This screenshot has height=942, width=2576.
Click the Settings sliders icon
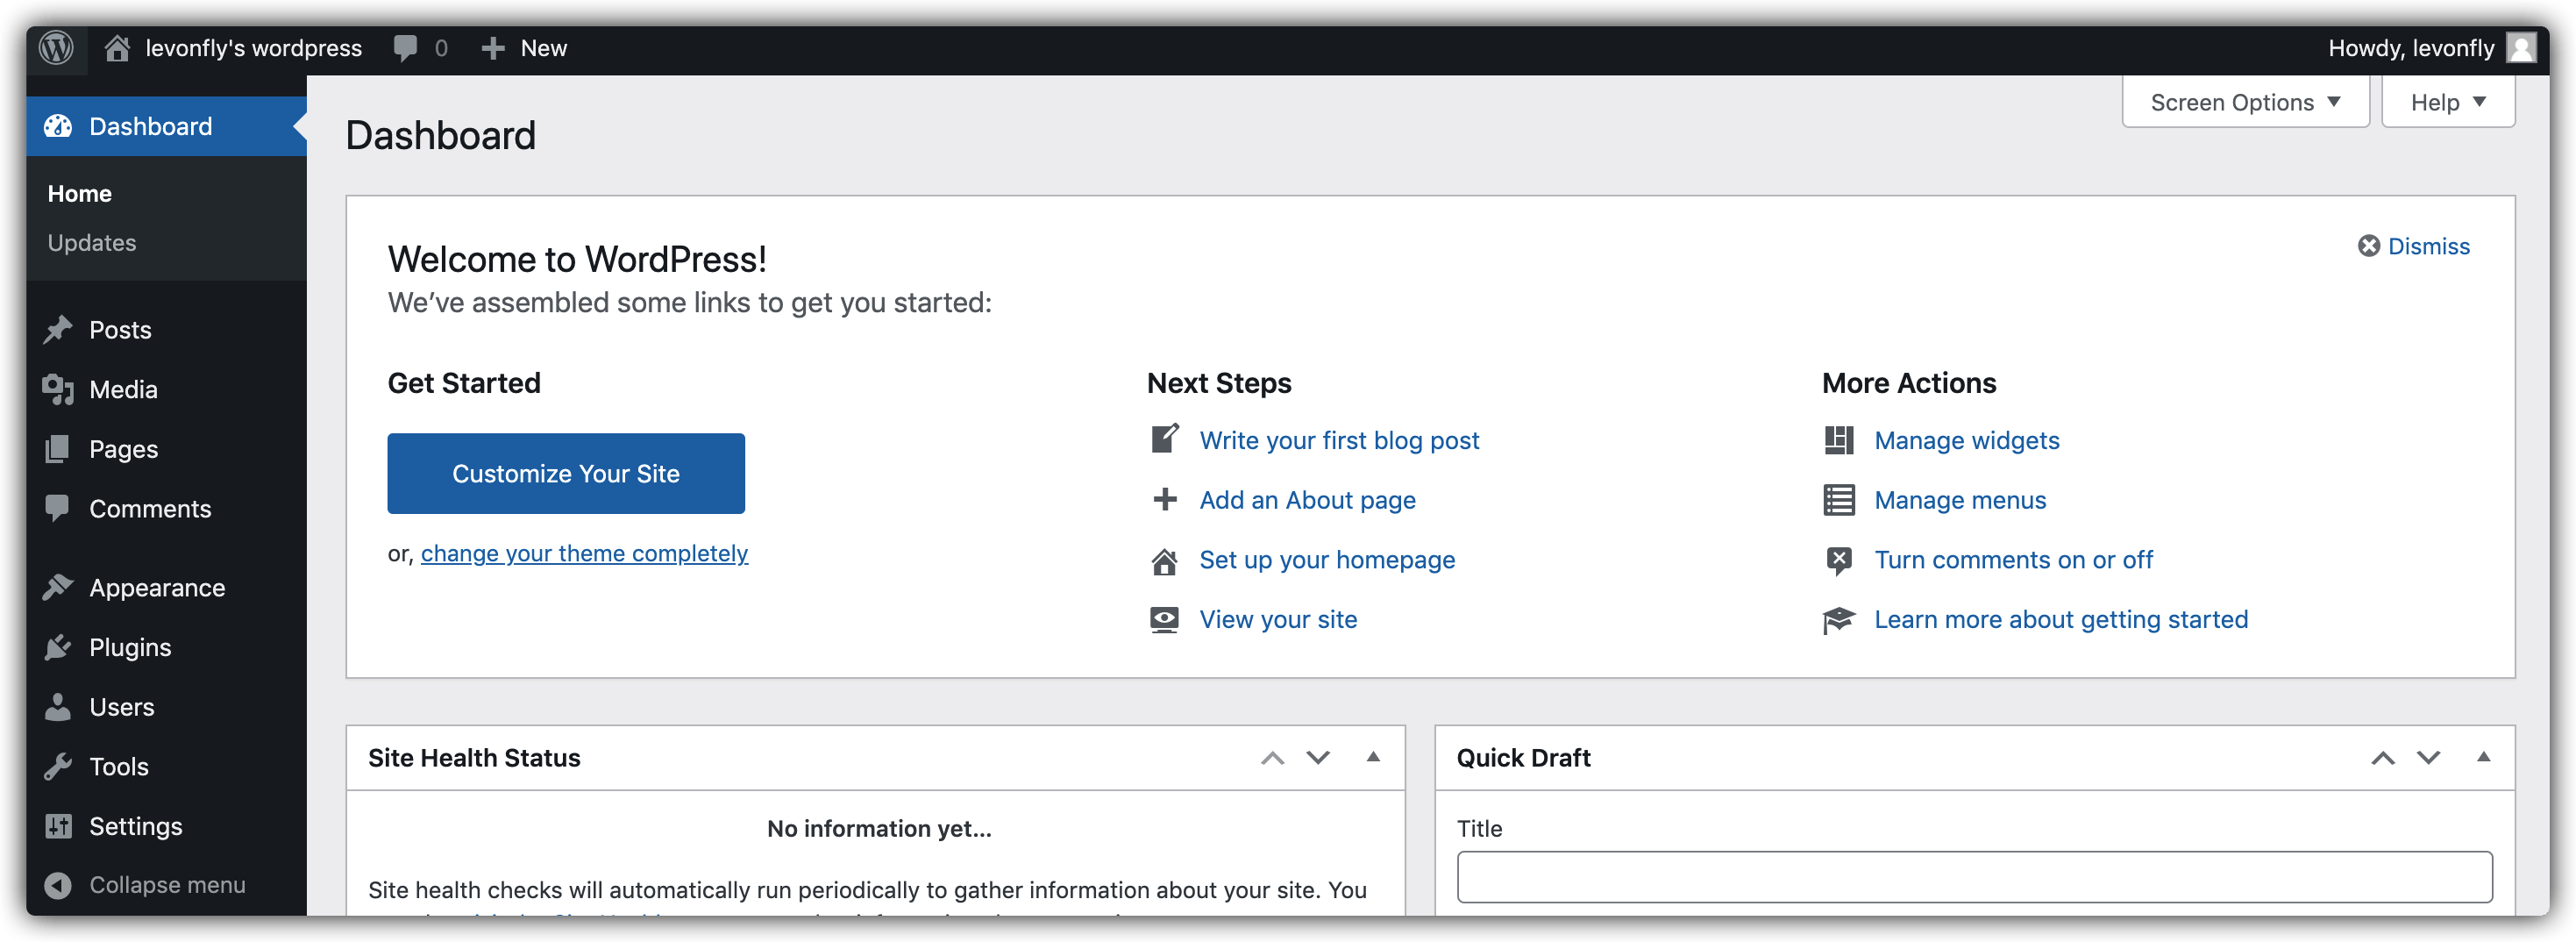[x=58, y=826]
